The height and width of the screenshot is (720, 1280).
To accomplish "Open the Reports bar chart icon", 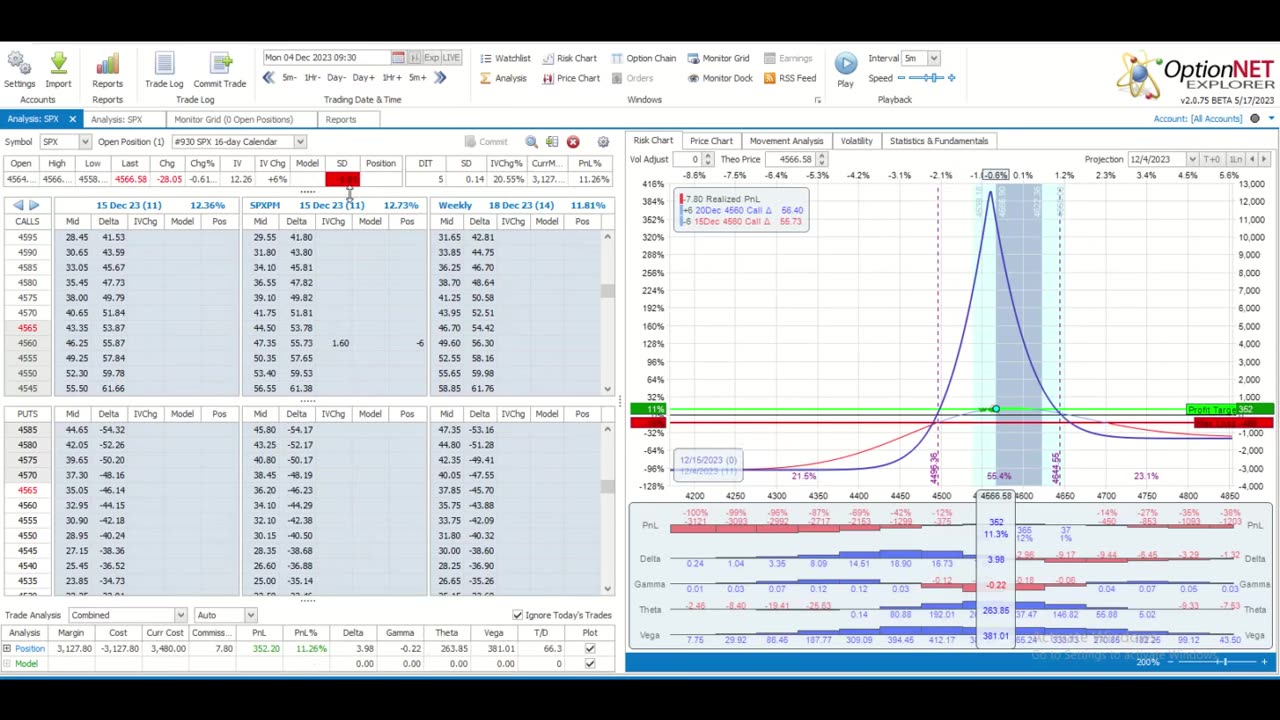I will [x=107, y=65].
